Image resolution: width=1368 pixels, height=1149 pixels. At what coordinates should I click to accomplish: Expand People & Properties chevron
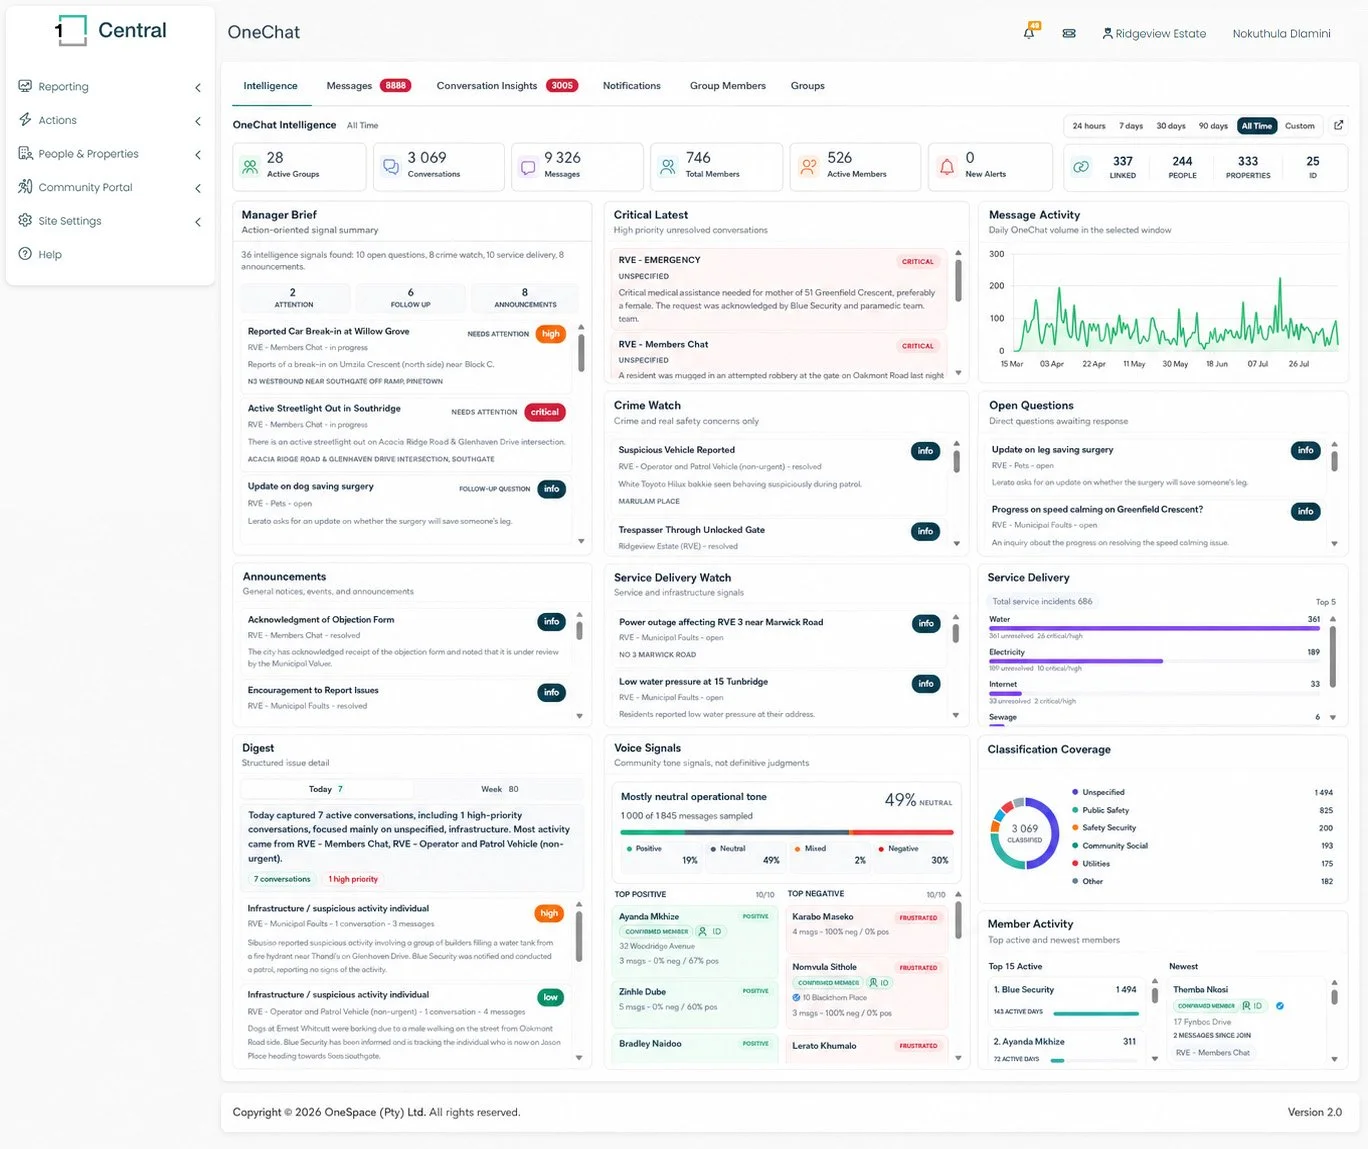pyautogui.click(x=198, y=154)
